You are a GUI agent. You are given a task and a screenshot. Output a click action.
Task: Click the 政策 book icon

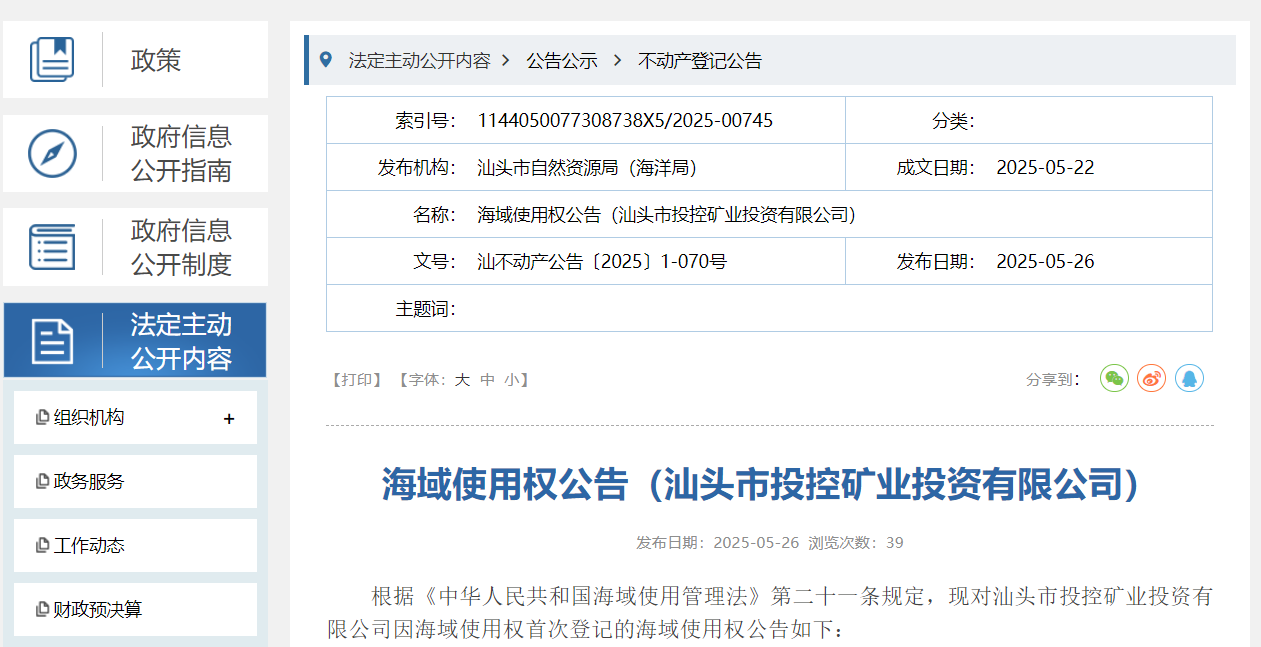52,59
